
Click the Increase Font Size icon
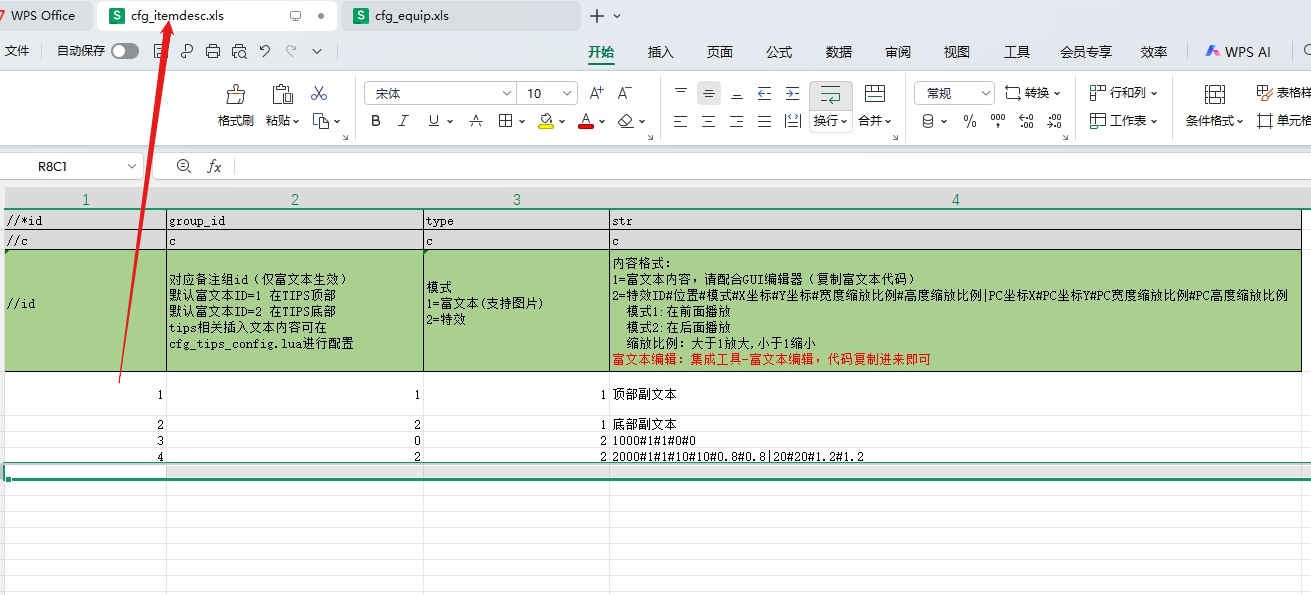click(x=596, y=92)
